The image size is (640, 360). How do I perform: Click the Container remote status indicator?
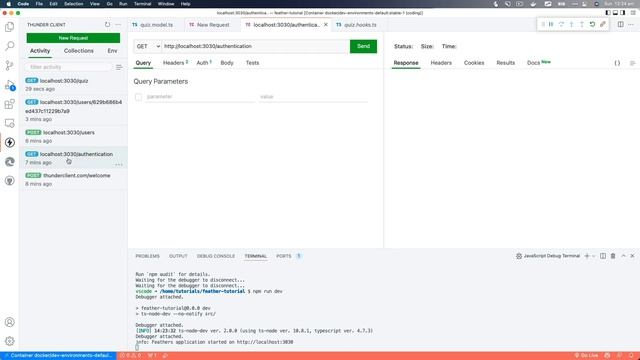pyautogui.click(x=58, y=356)
